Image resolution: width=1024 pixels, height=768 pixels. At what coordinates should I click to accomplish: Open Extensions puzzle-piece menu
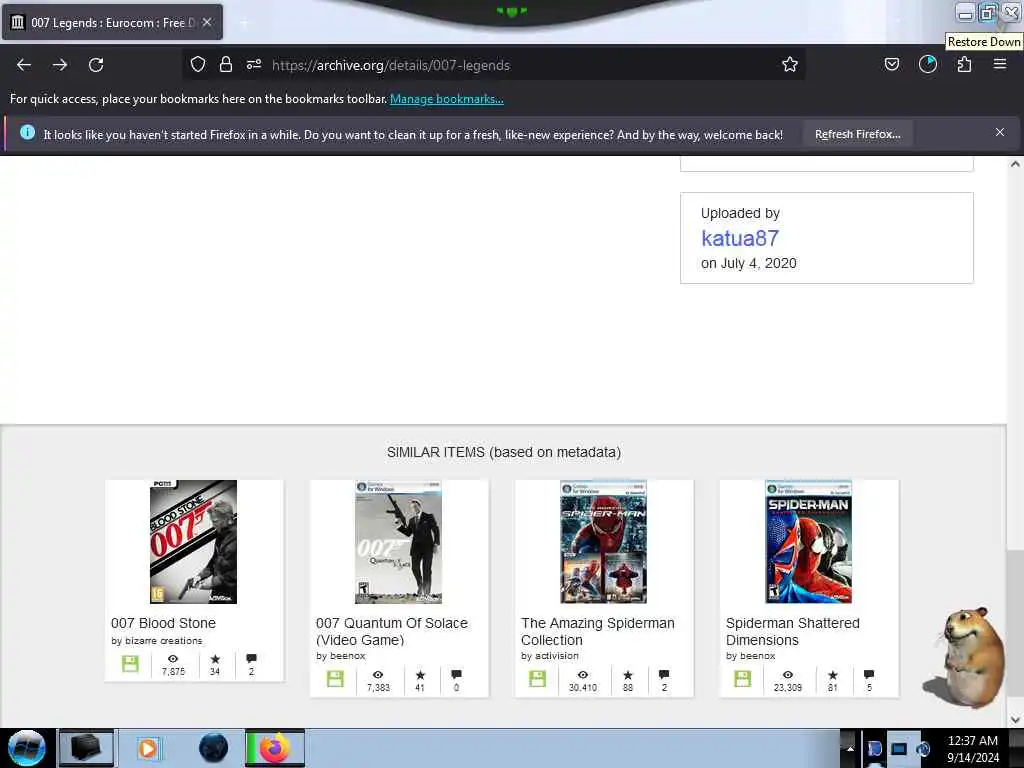[964, 65]
